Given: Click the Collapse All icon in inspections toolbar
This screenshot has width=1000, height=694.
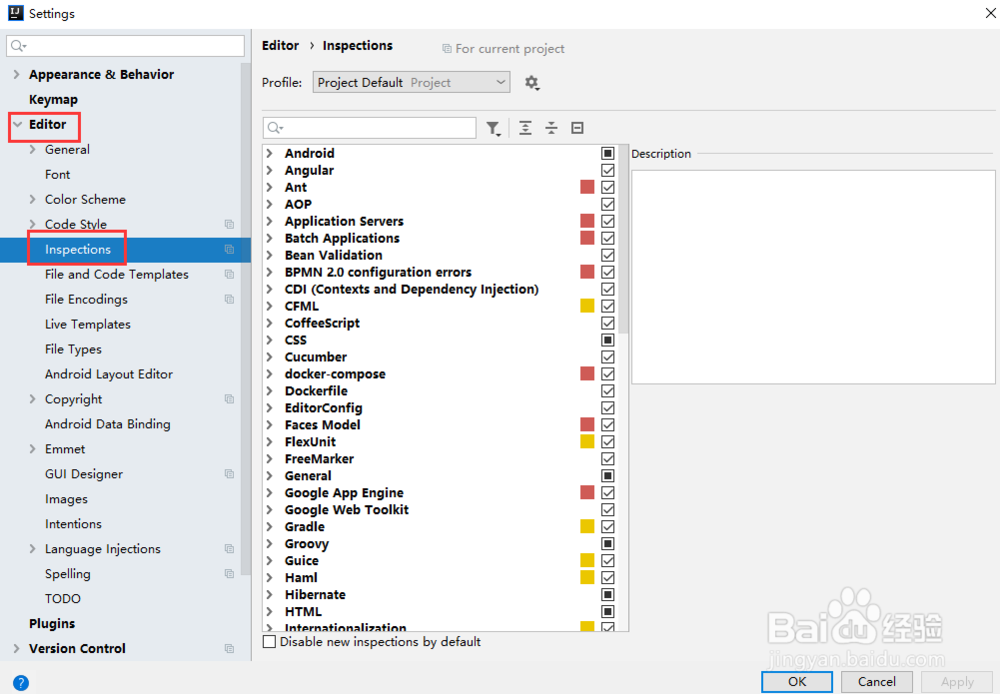Looking at the screenshot, I should click(x=551, y=128).
